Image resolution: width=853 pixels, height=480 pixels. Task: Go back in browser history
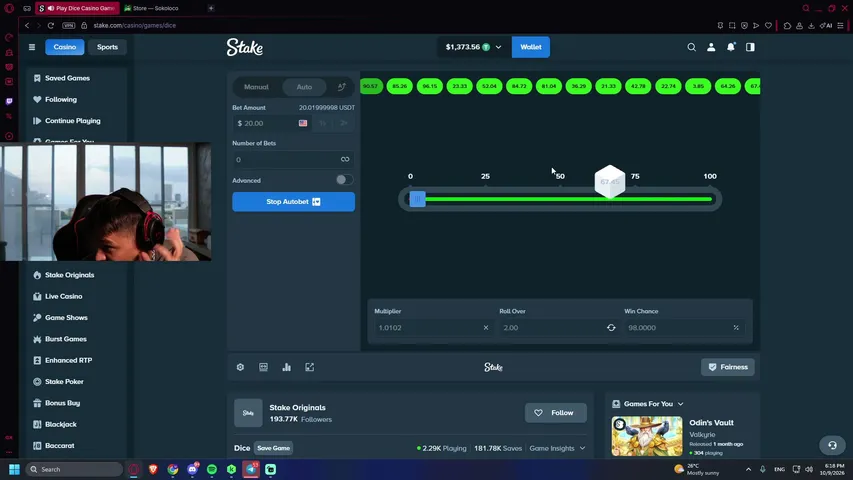point(27,26)
